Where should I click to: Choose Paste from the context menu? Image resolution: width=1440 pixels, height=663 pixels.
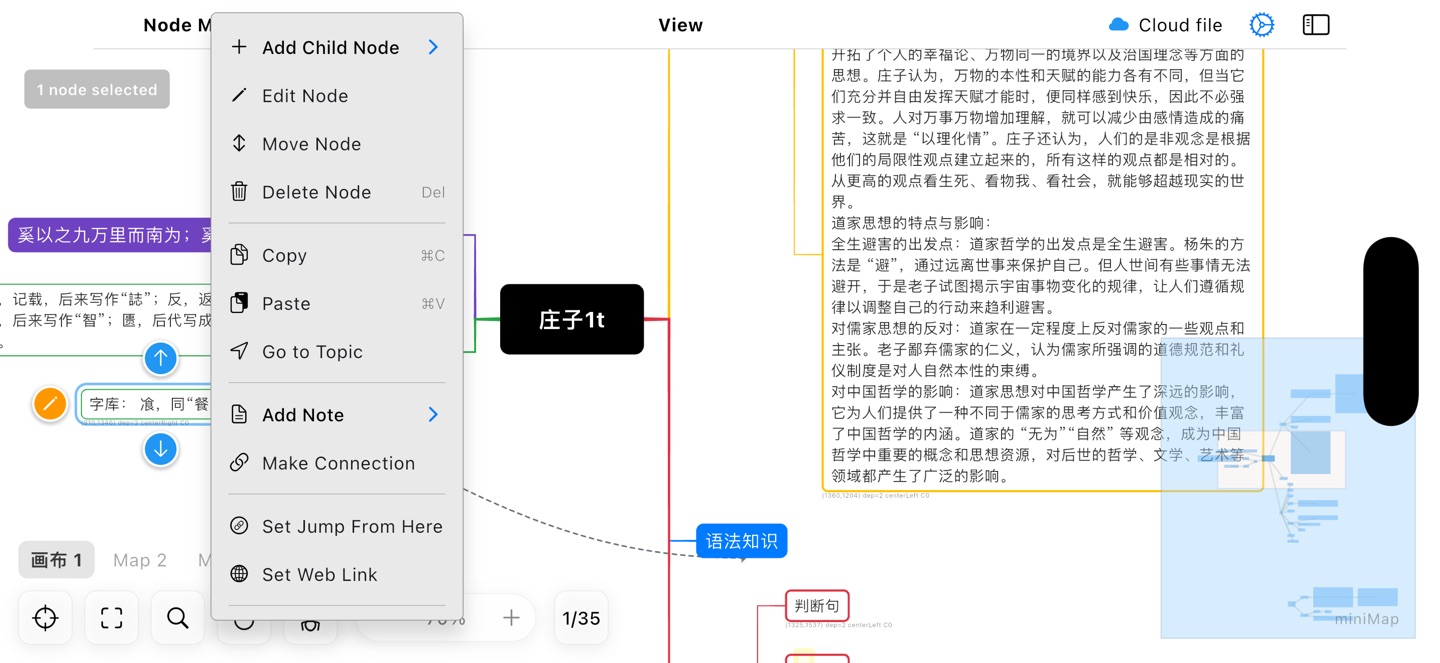tap(337, 303)
